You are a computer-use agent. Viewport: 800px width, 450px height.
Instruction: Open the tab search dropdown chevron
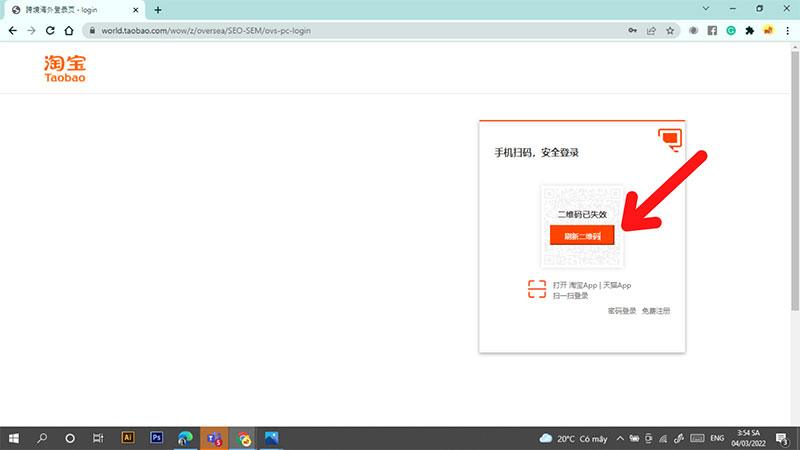point(706,9)
